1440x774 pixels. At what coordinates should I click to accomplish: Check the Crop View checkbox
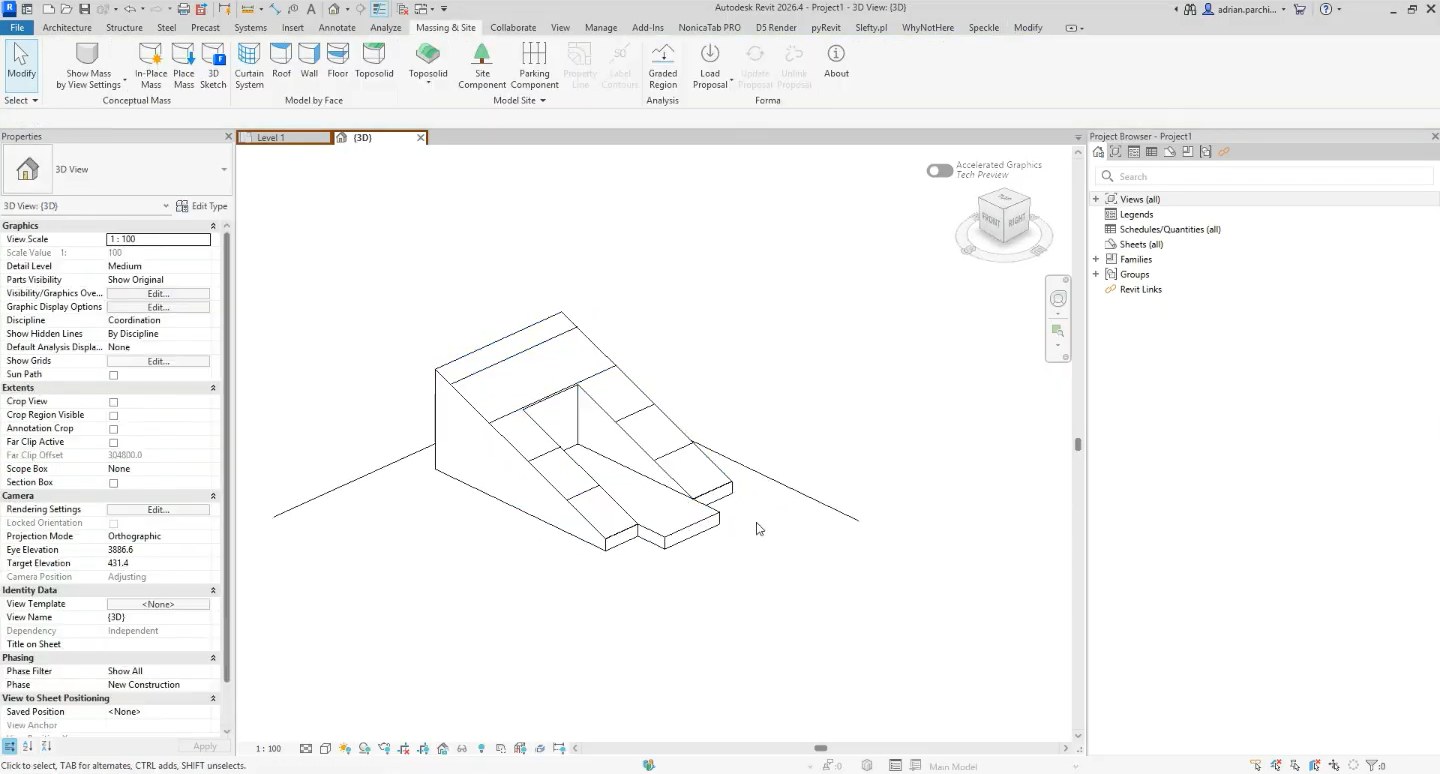(x=113, y=402)
